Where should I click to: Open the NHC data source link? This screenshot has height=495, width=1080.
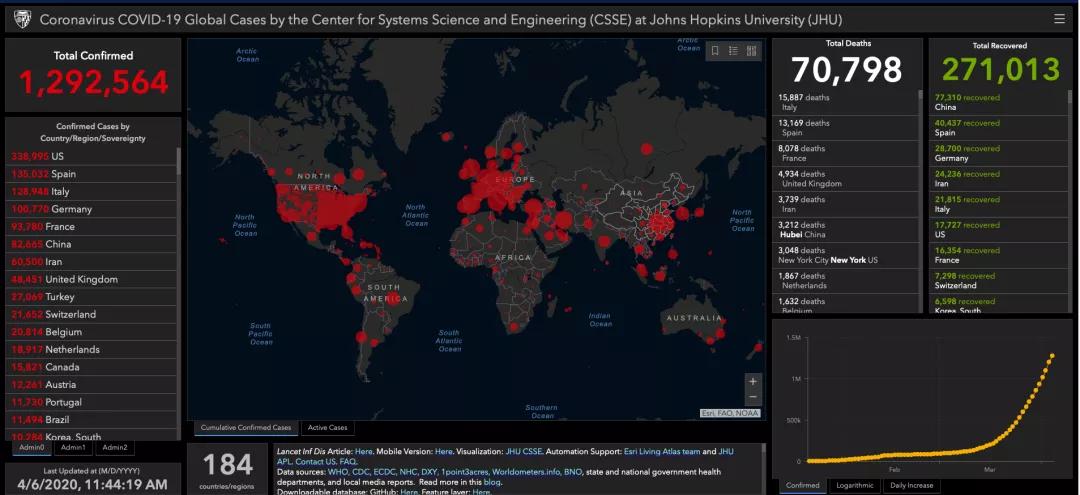408,472
